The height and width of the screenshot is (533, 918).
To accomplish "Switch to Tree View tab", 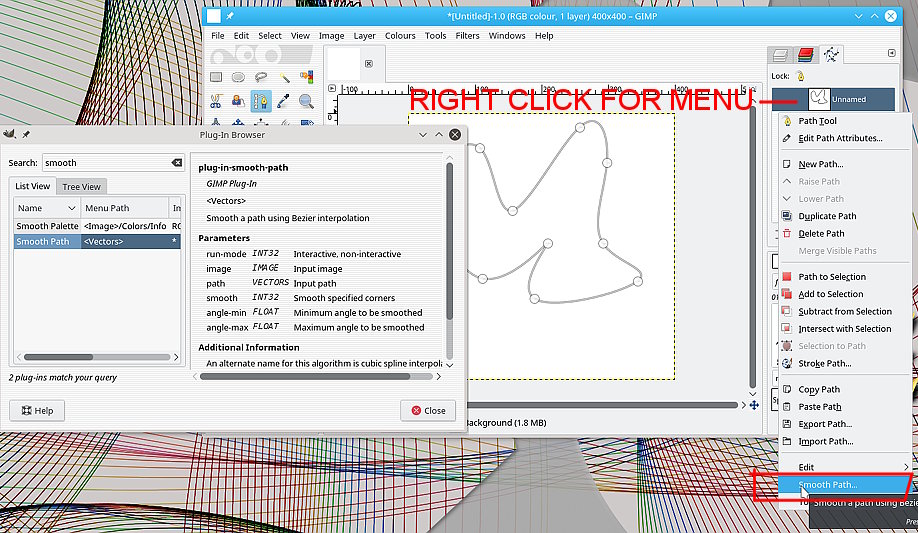I will (82, 187).
